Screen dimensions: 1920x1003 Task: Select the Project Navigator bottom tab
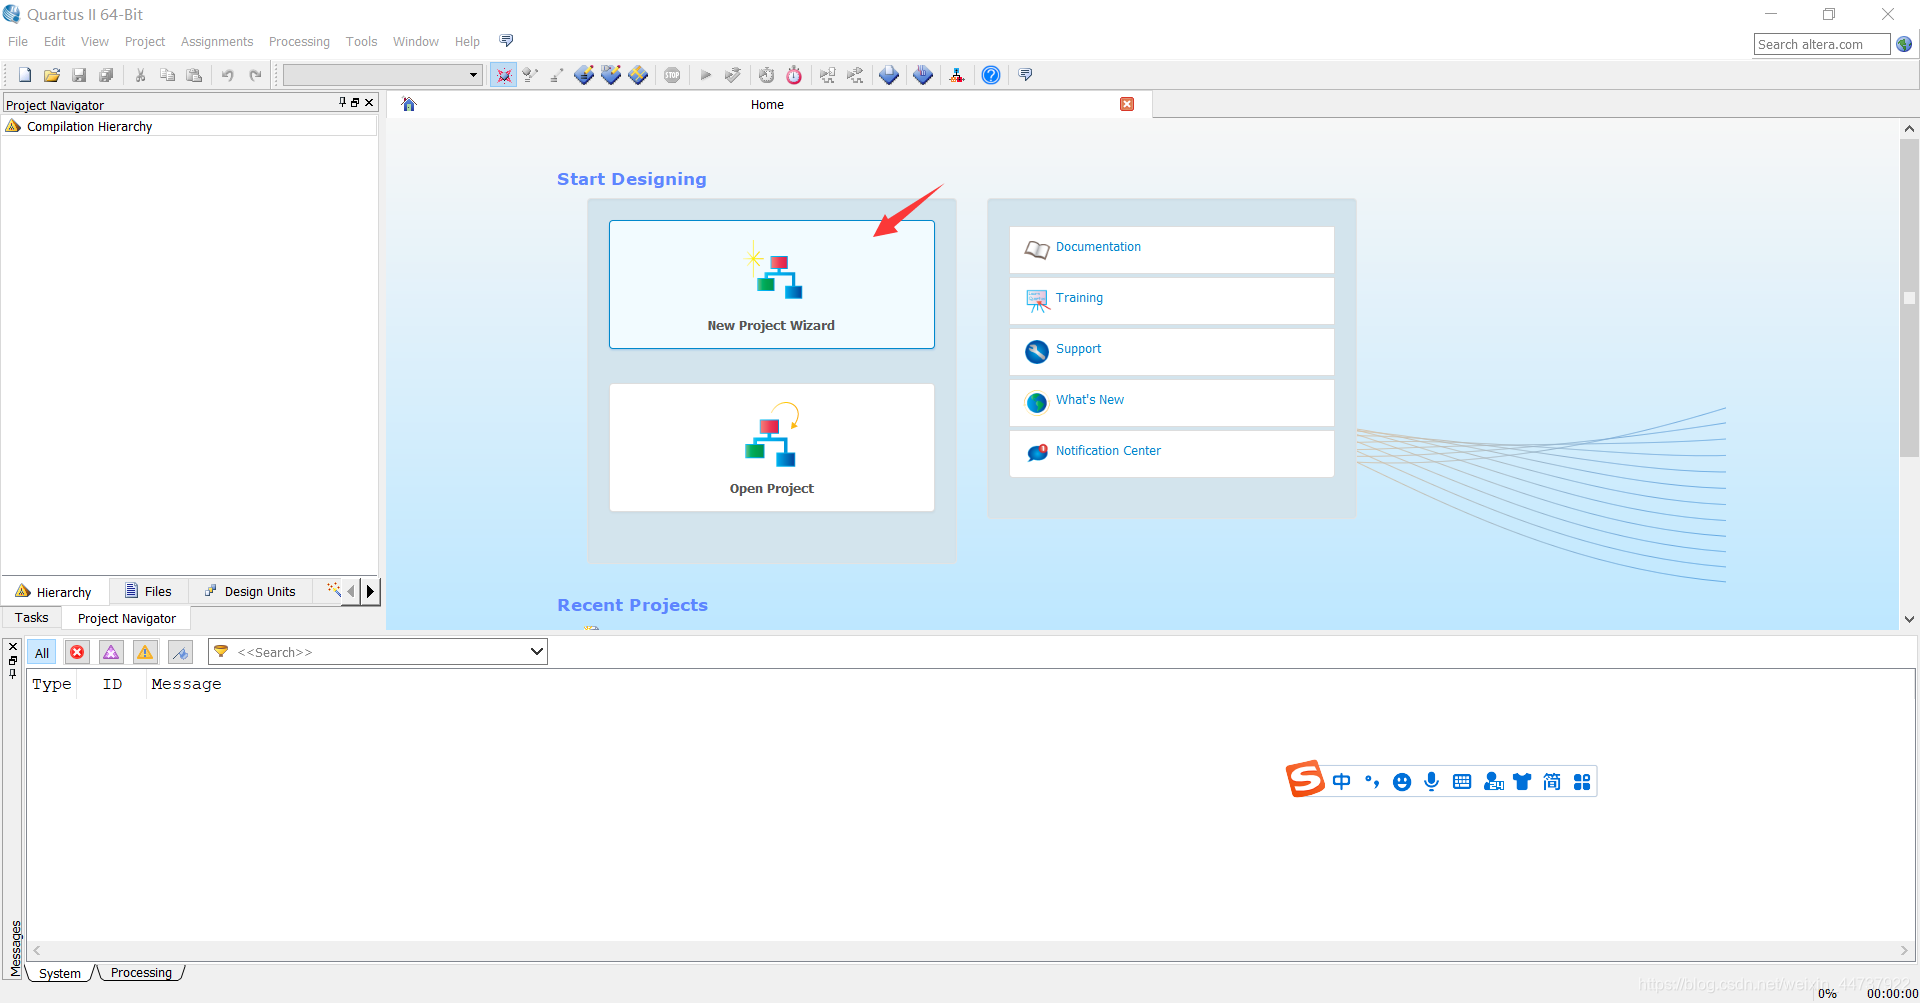pos(127,618)
